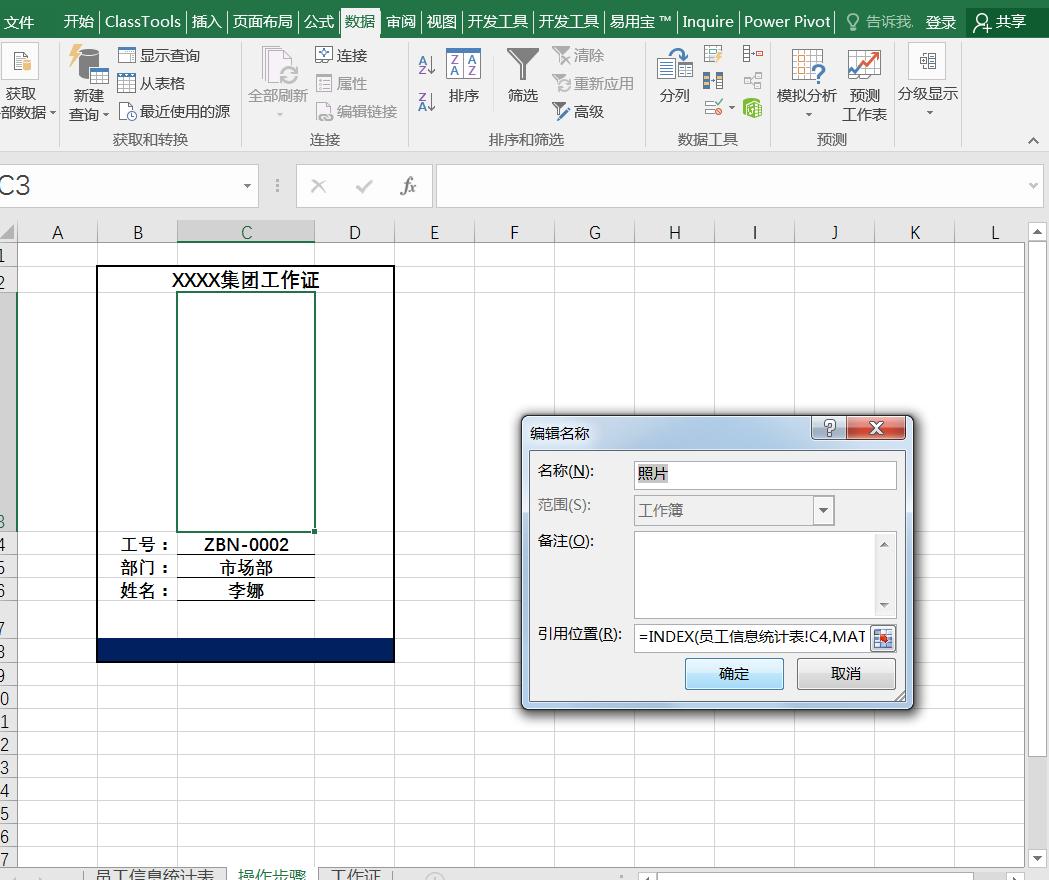The image size is (1049, 880).
Task: Click the Data Validation (数据验证) icon
Action: 713,107
